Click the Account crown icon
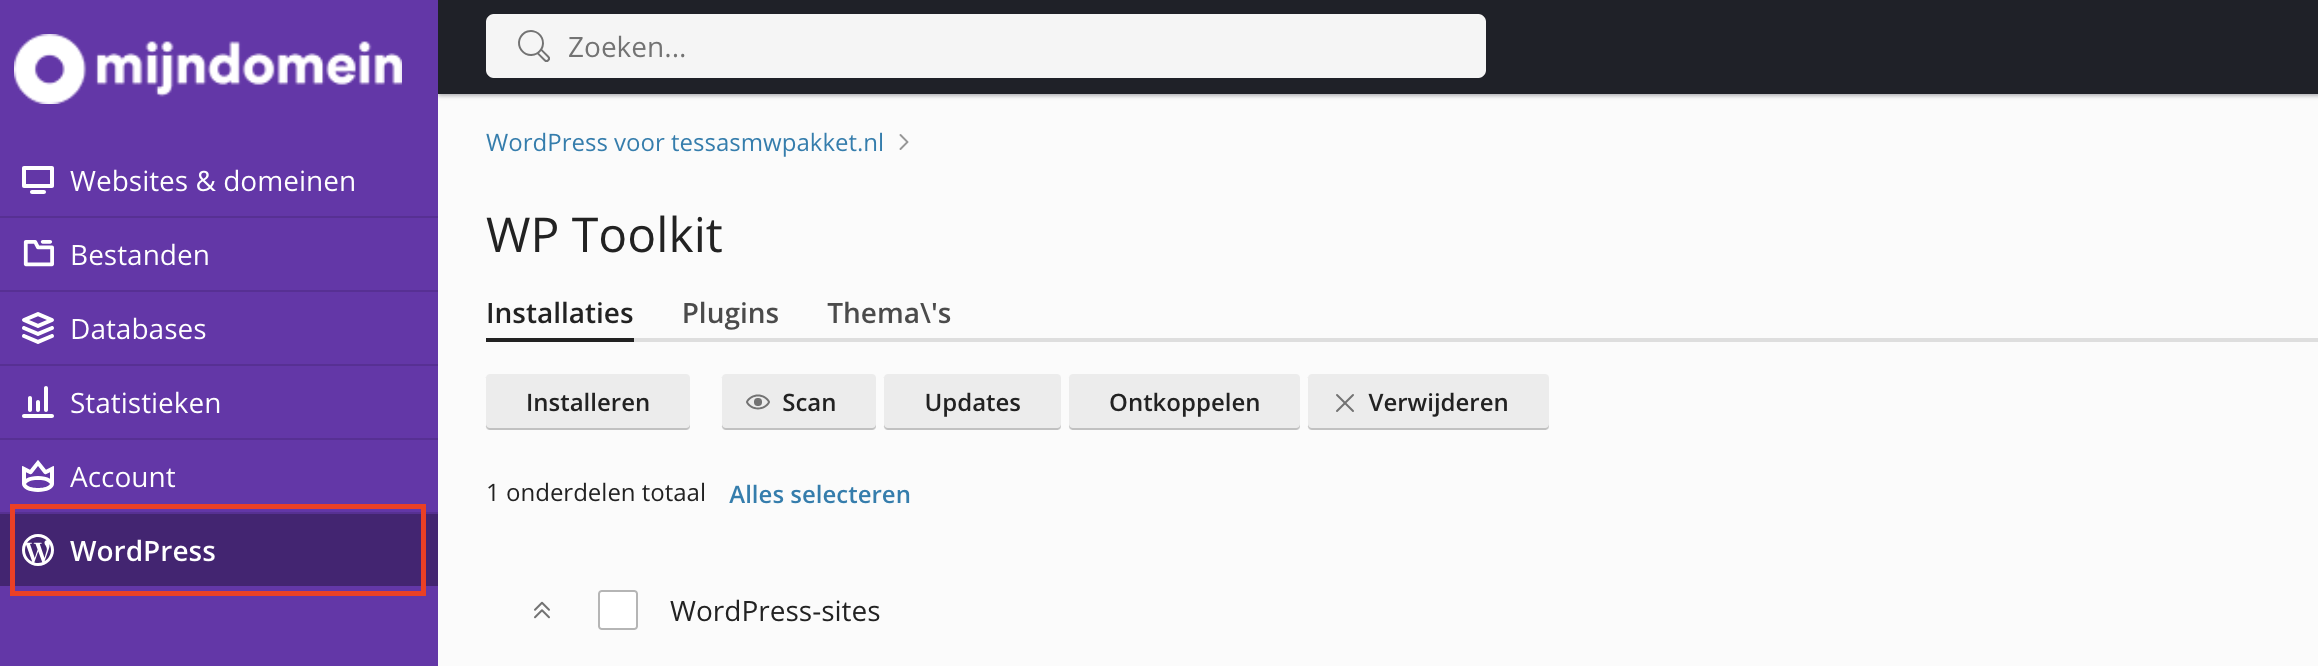 (x=37, y=477)
